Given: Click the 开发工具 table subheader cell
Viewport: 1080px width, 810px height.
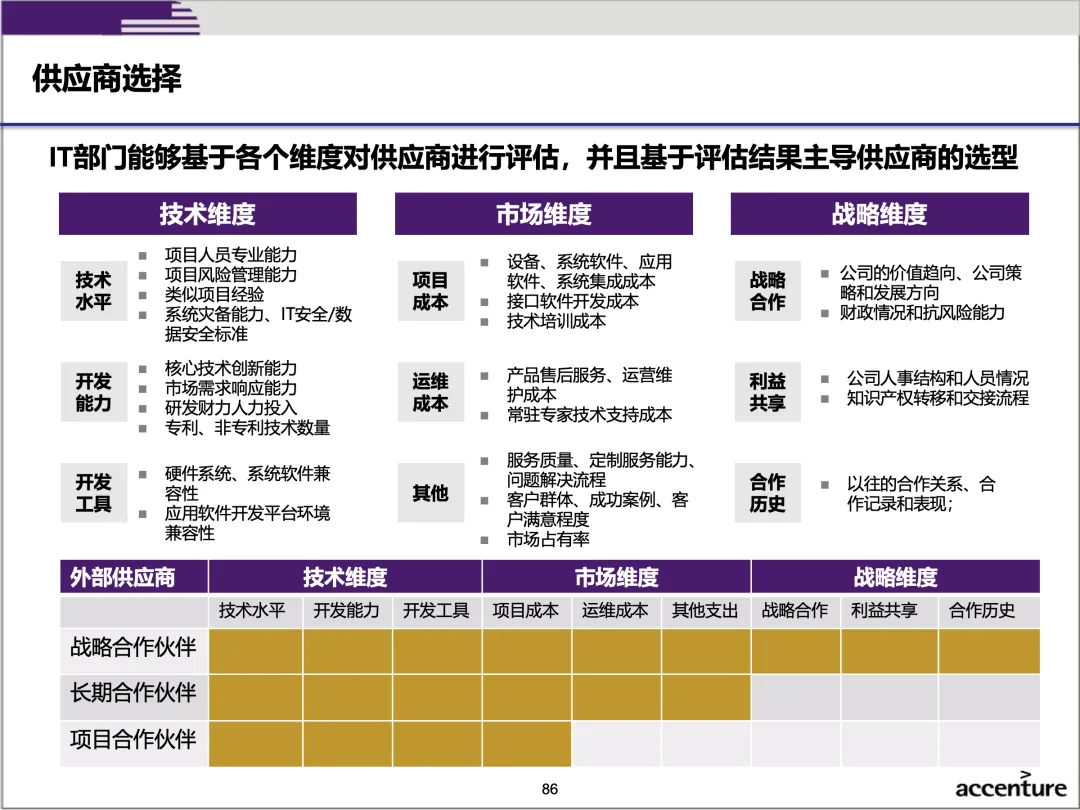Looking at the screenshot, I should [x=437, y=611].
